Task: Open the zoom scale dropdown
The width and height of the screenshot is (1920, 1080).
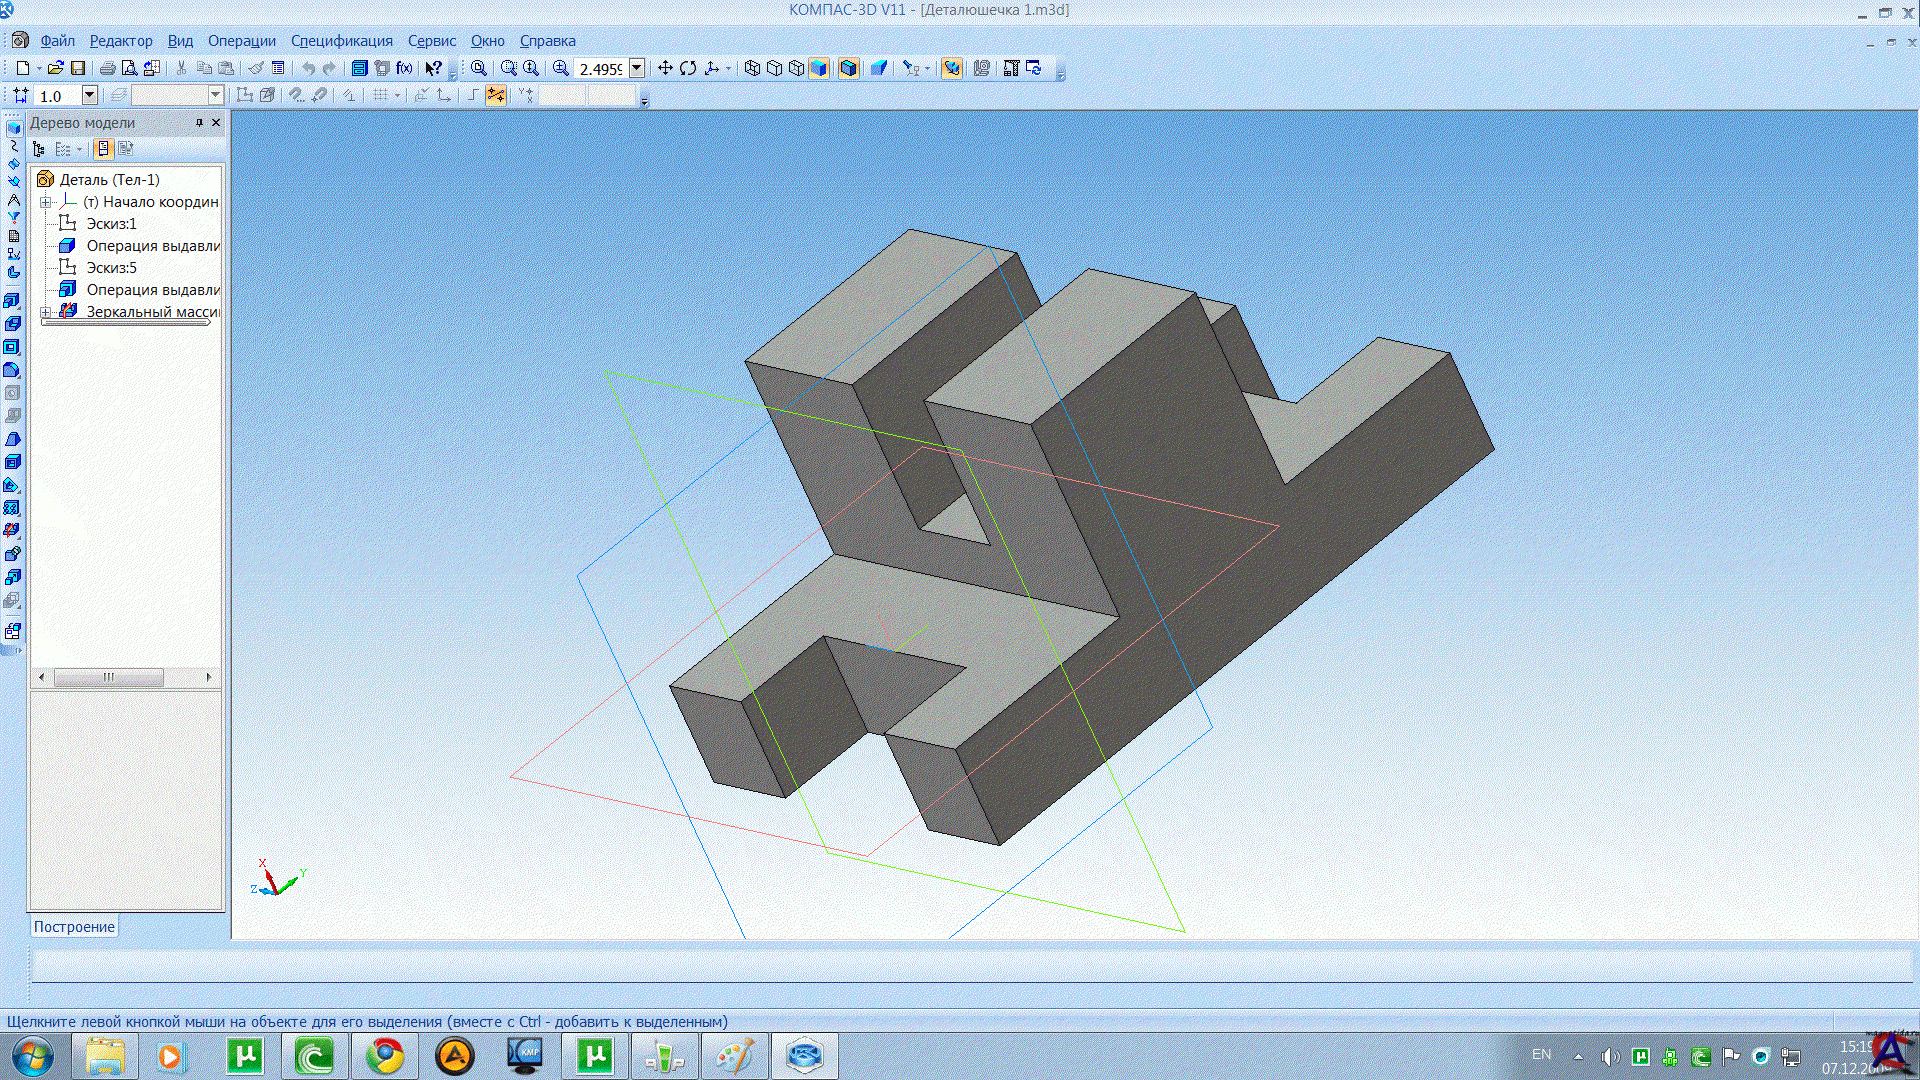Action: [637, 68]
